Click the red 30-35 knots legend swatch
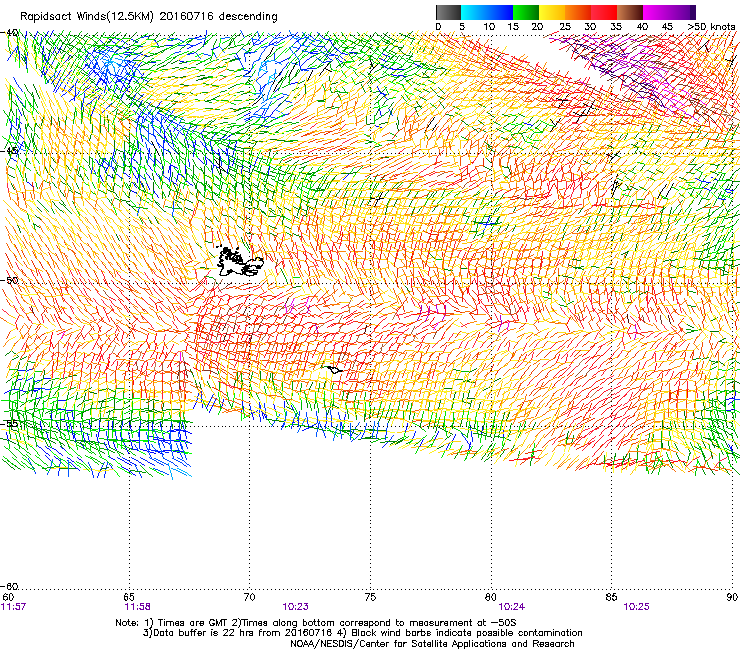Screen dimensions: 740x650 click(x=604, y=12)
